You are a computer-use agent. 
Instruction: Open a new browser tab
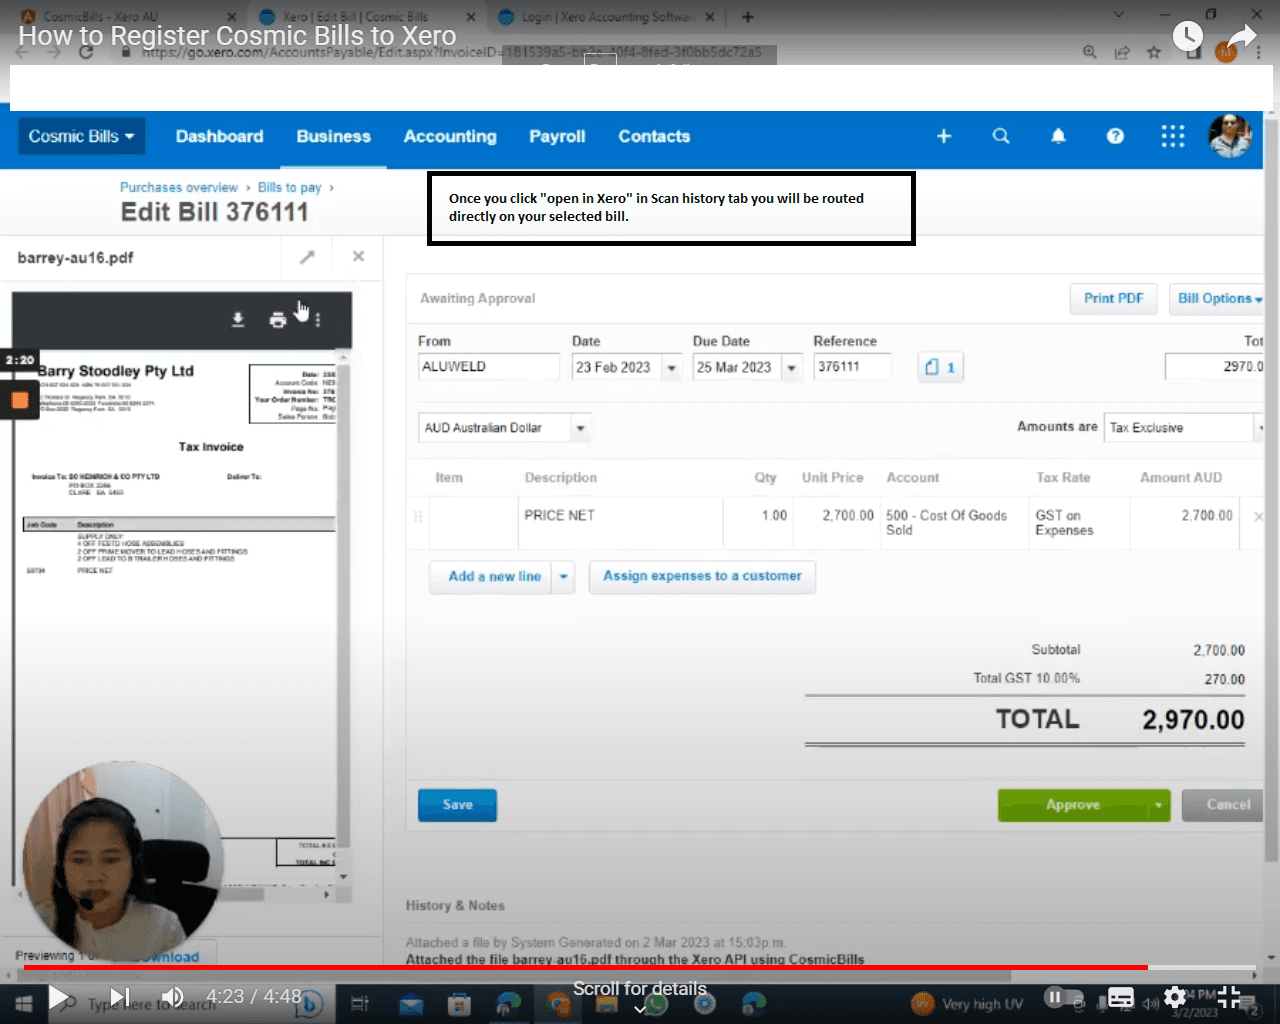tap(747, 17)
